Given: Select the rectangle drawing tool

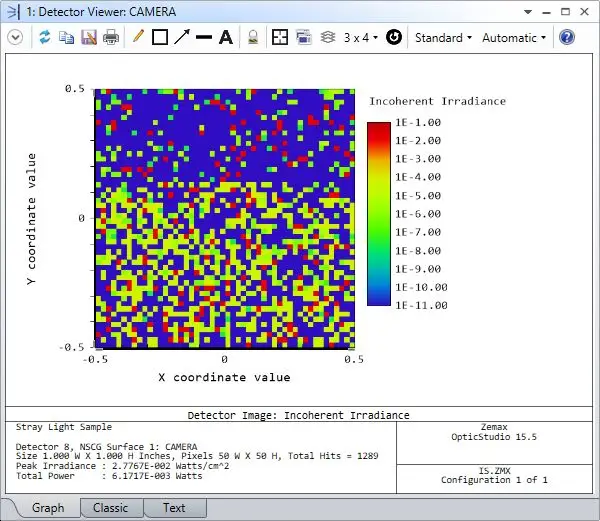Looking at the screenshot, I should click(x=159, y=37).
